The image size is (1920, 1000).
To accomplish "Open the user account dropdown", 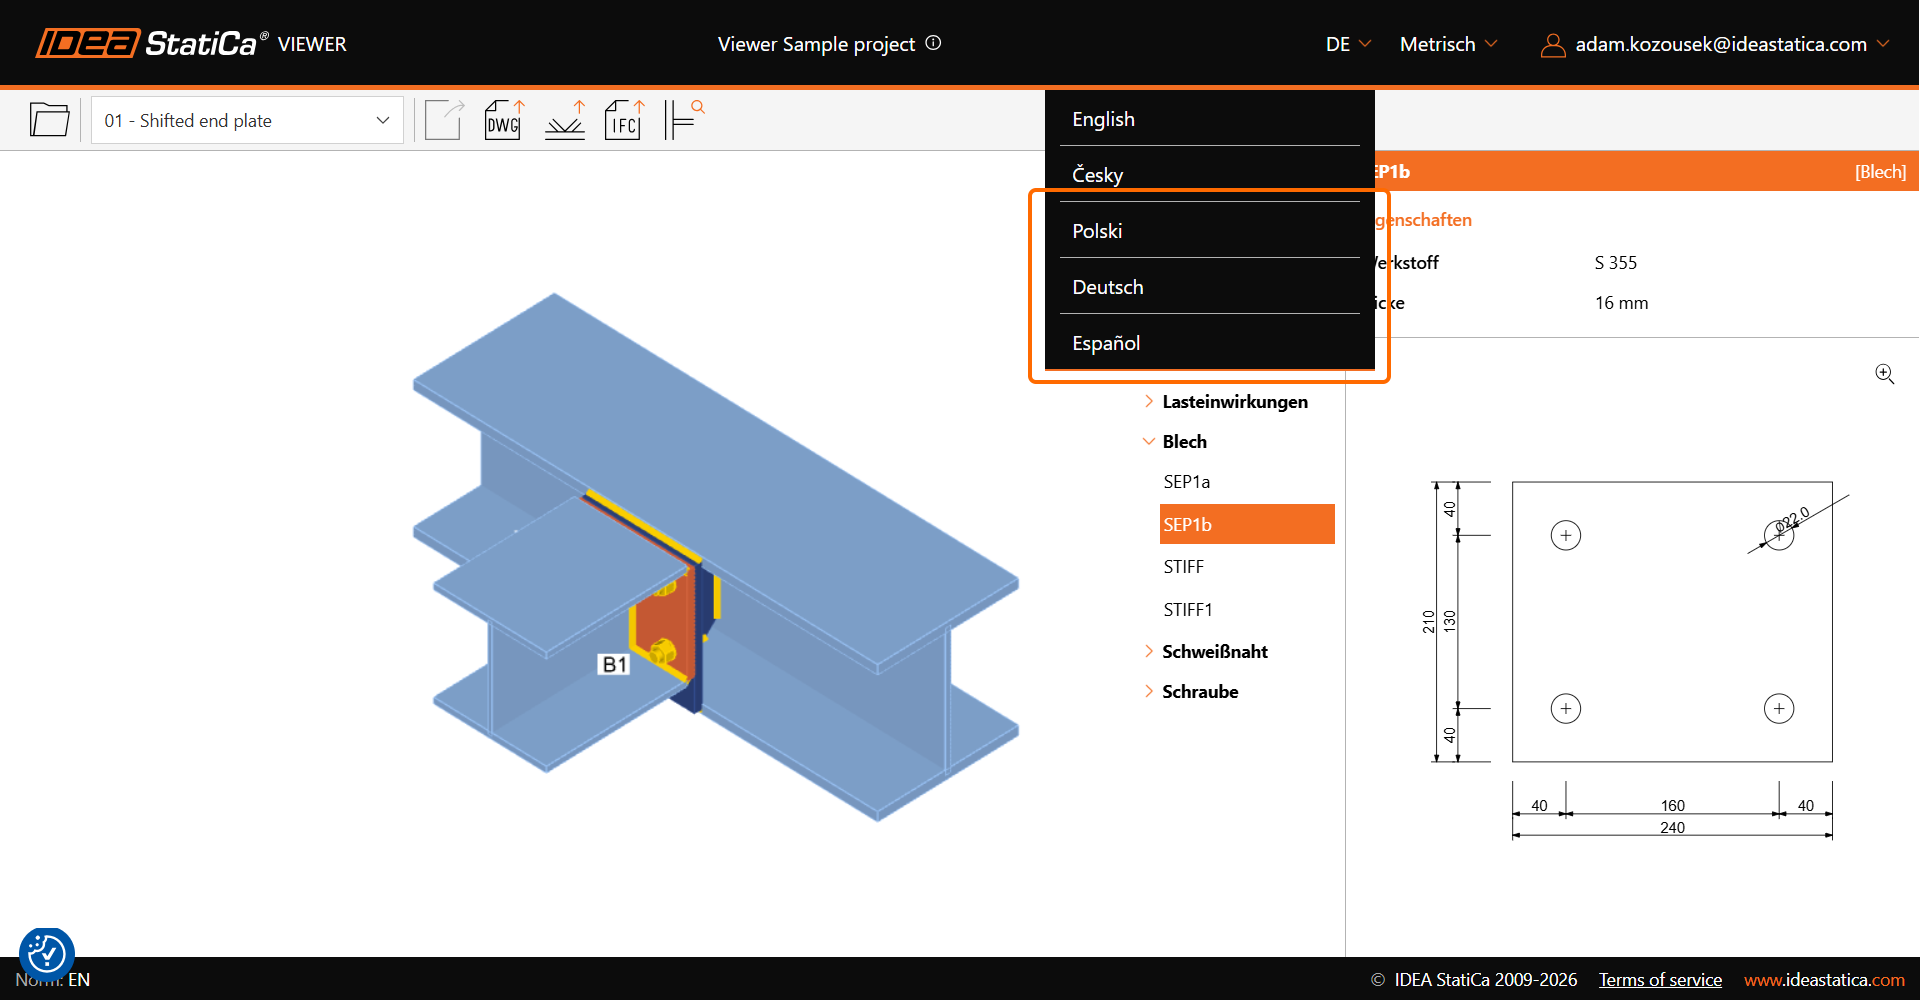I will click(1714, 44).
